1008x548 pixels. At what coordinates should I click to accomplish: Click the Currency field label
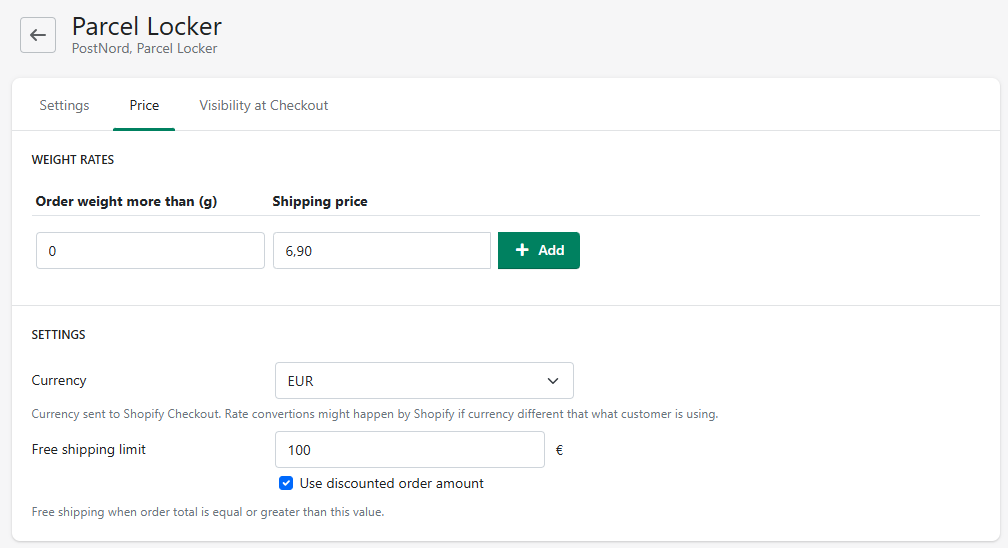(x=59, y=380)
